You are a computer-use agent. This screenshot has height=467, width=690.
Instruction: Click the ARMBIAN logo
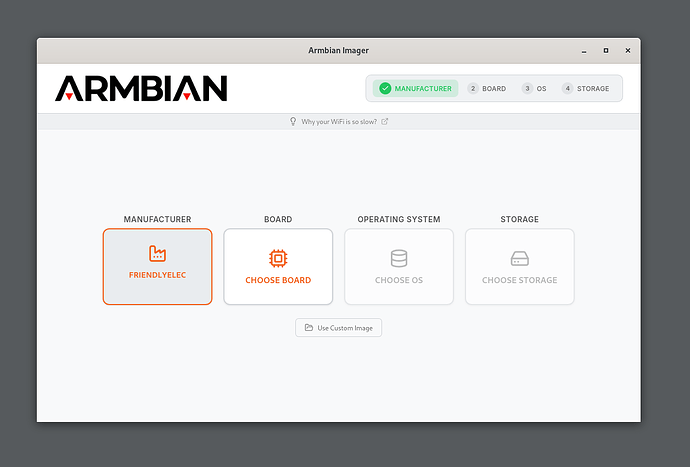click(141, 89)
